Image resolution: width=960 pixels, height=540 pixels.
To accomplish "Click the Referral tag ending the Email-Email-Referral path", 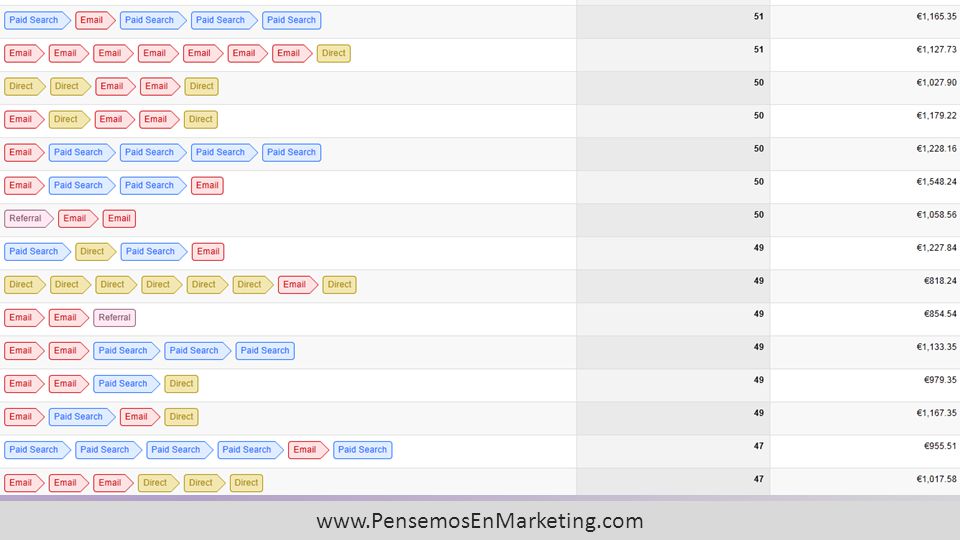I will point(114,318).
